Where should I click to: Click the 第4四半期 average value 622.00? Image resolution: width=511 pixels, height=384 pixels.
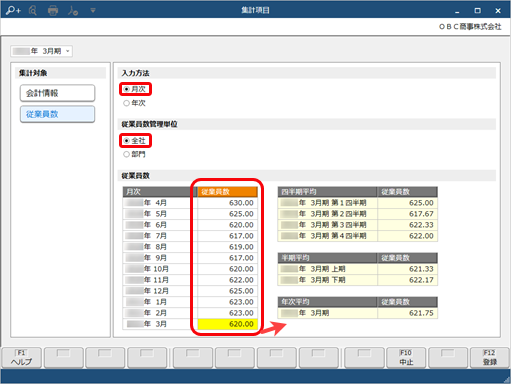pos(407,236)
